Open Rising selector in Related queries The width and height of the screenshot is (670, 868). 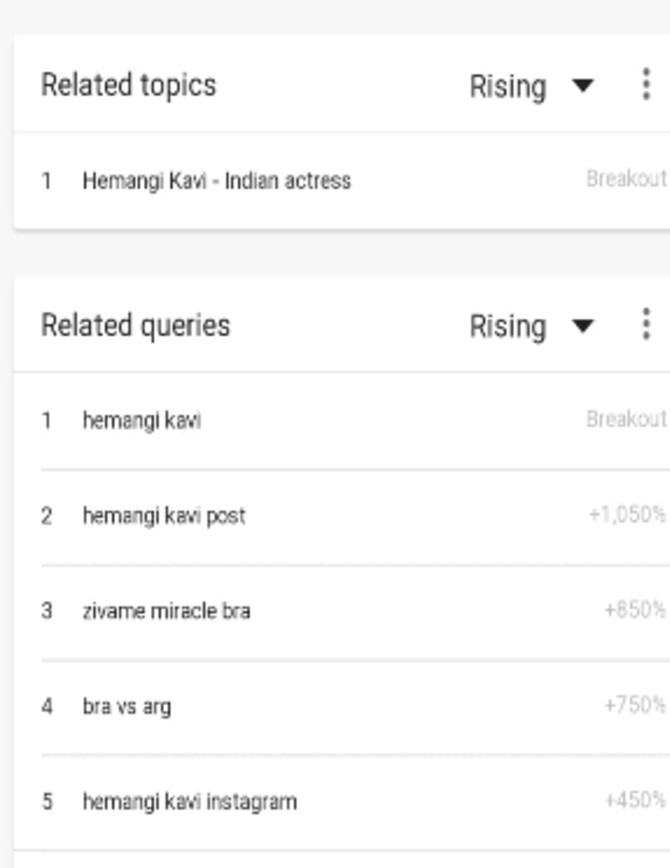508,326
